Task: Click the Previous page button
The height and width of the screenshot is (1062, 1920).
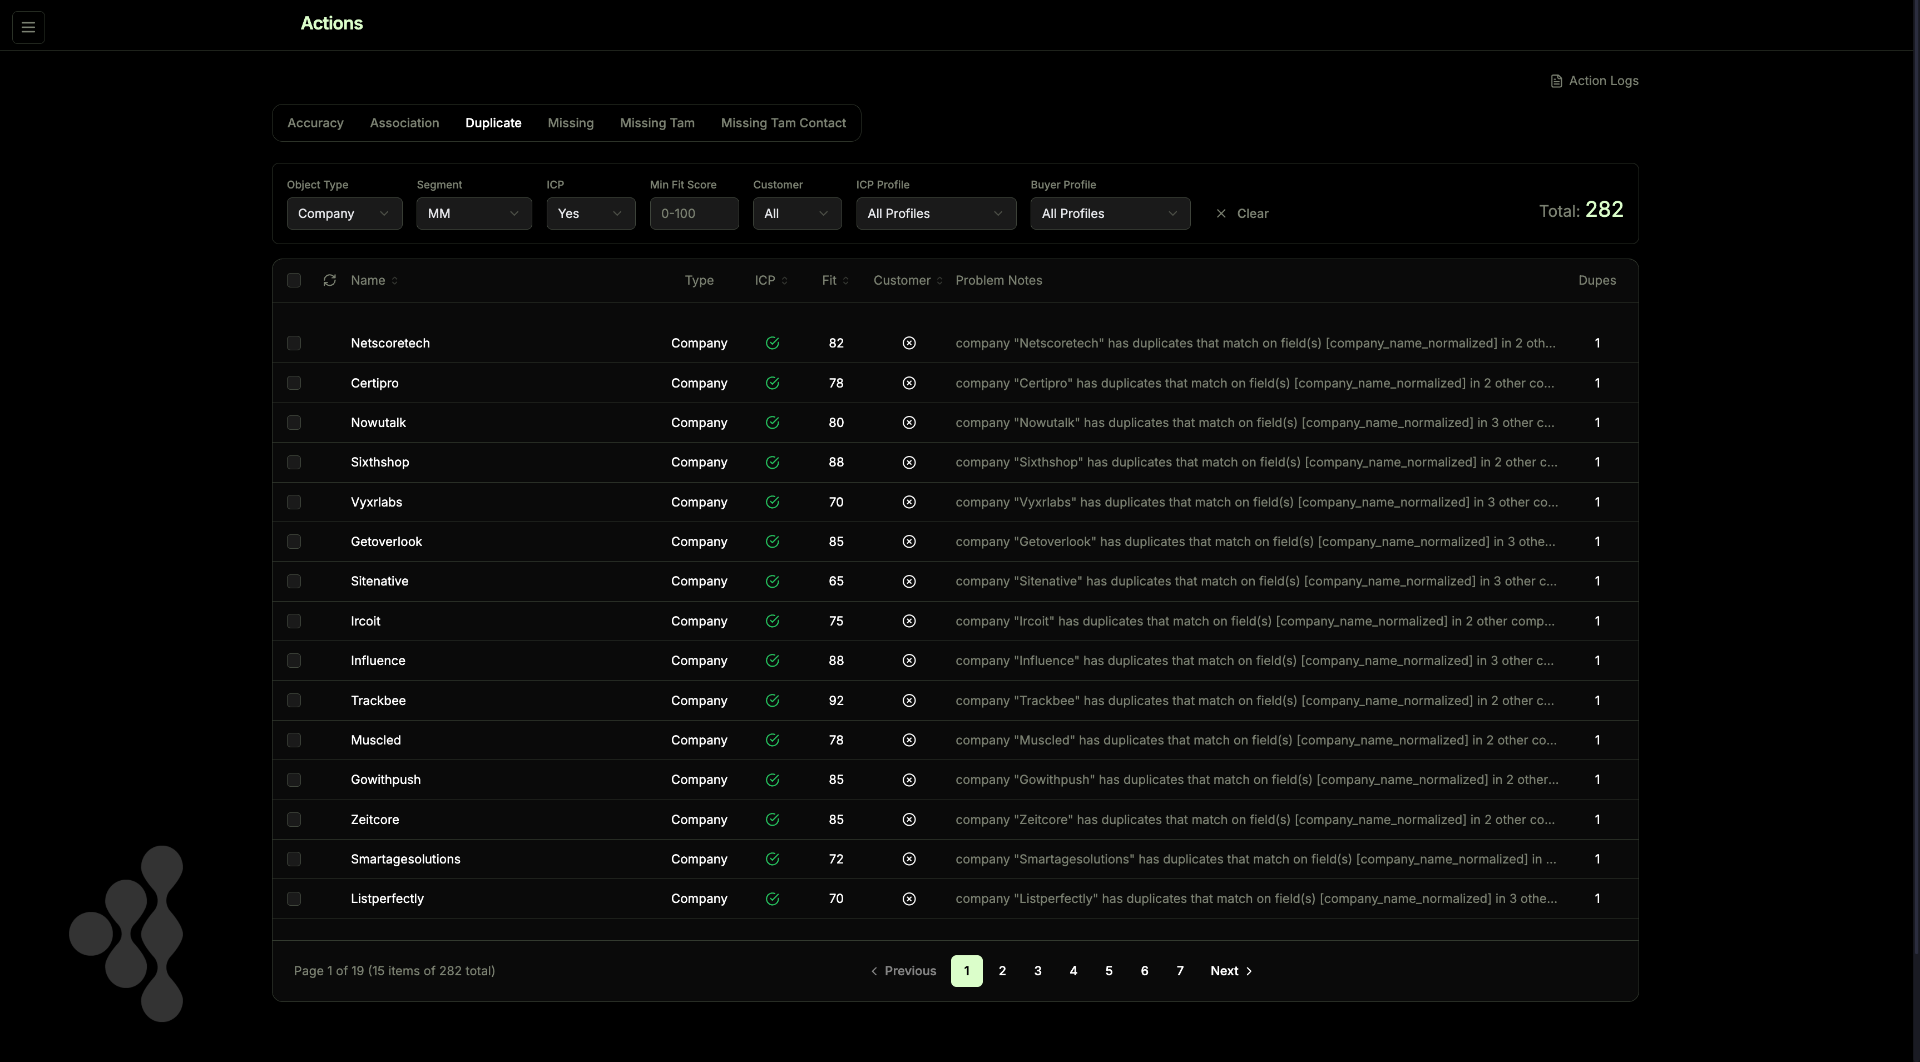Action: [903, 971]
